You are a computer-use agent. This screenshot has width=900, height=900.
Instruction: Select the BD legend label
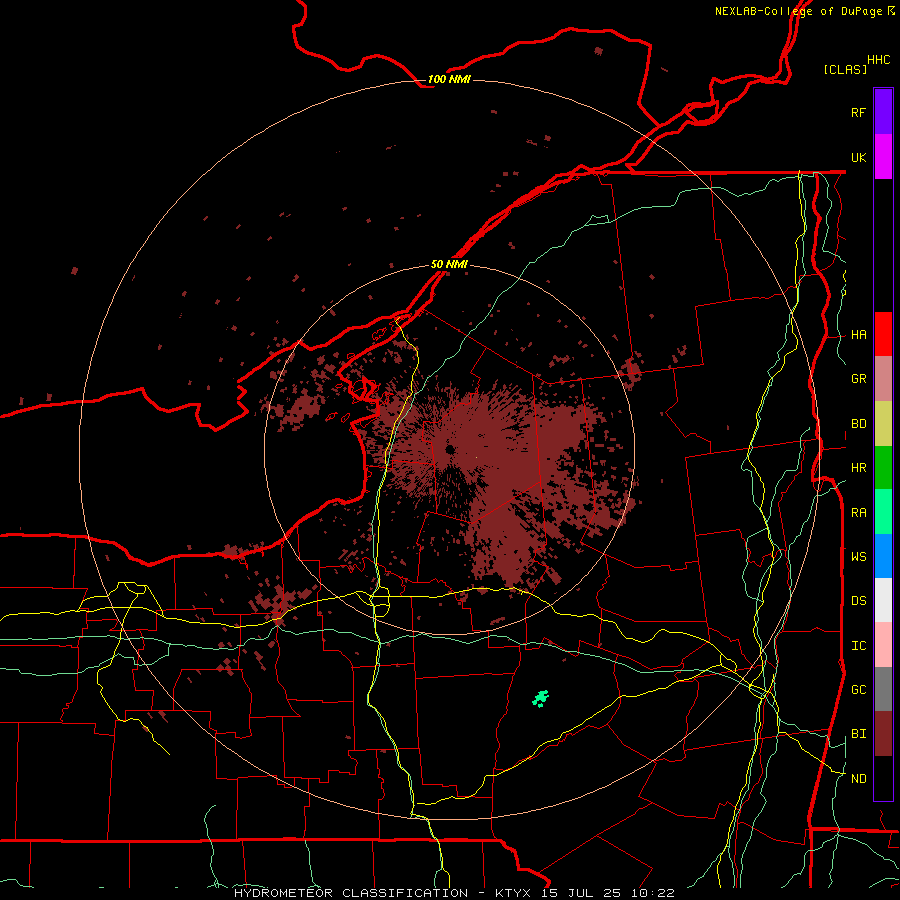(x=858, y=424)
